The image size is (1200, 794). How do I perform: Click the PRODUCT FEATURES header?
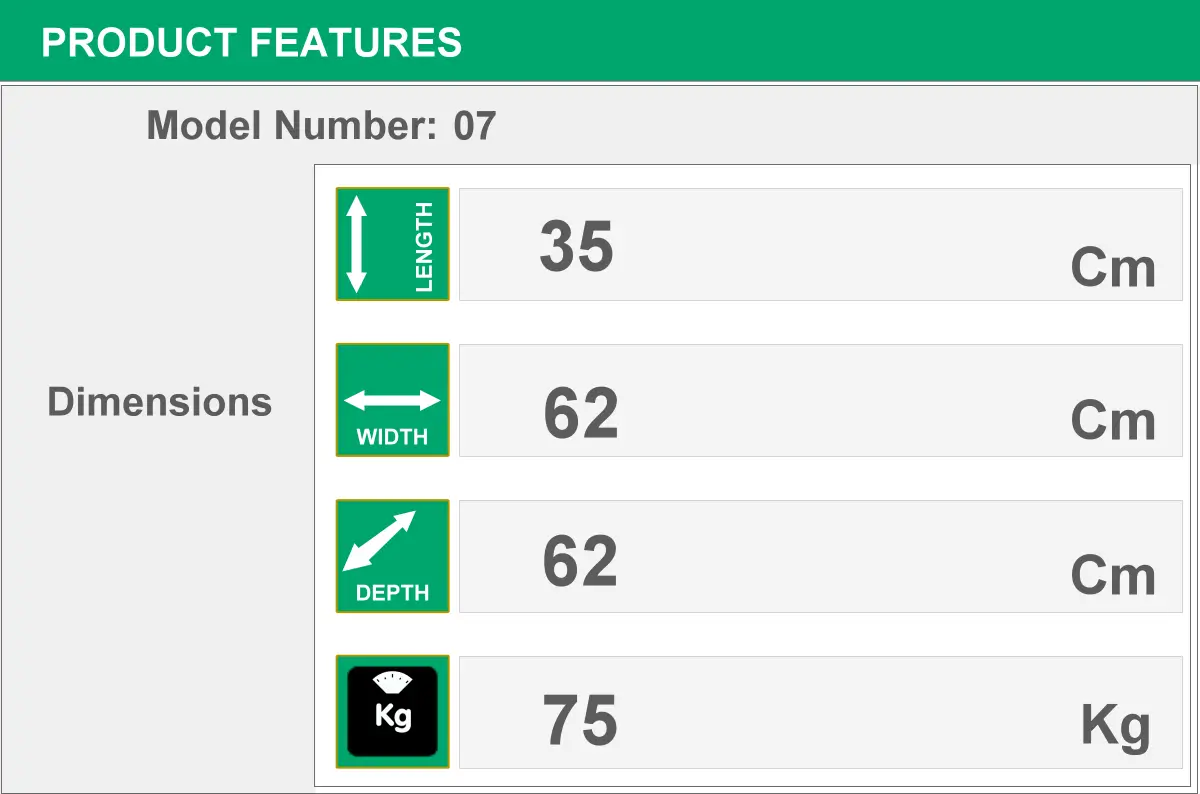(252, 43)
